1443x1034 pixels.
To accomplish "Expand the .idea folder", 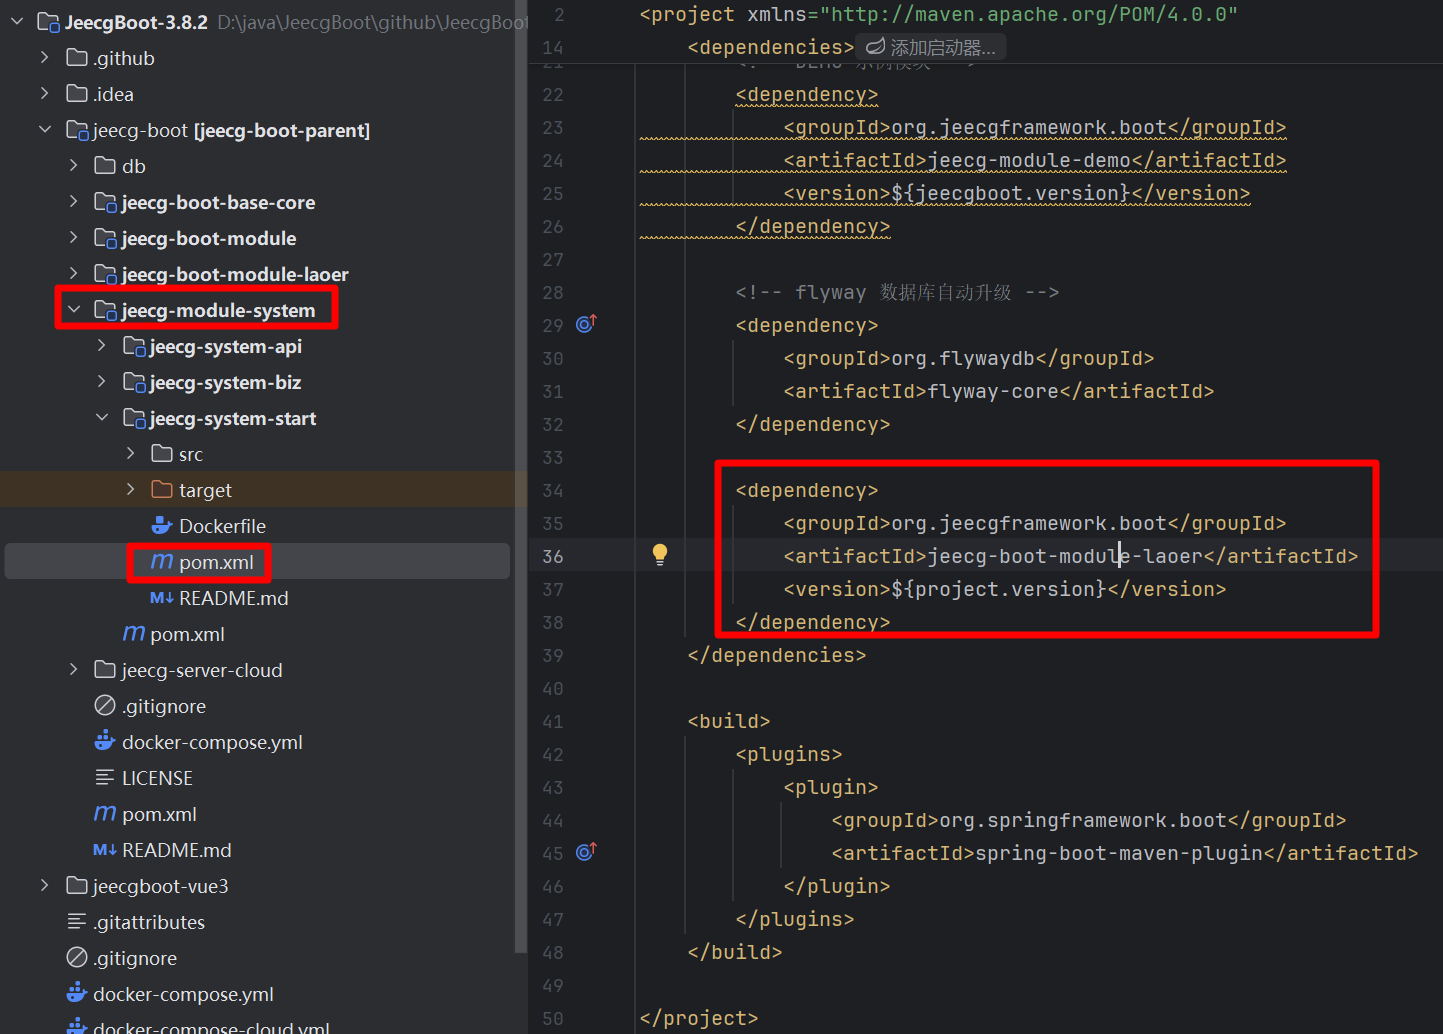I will coord(45,93).
